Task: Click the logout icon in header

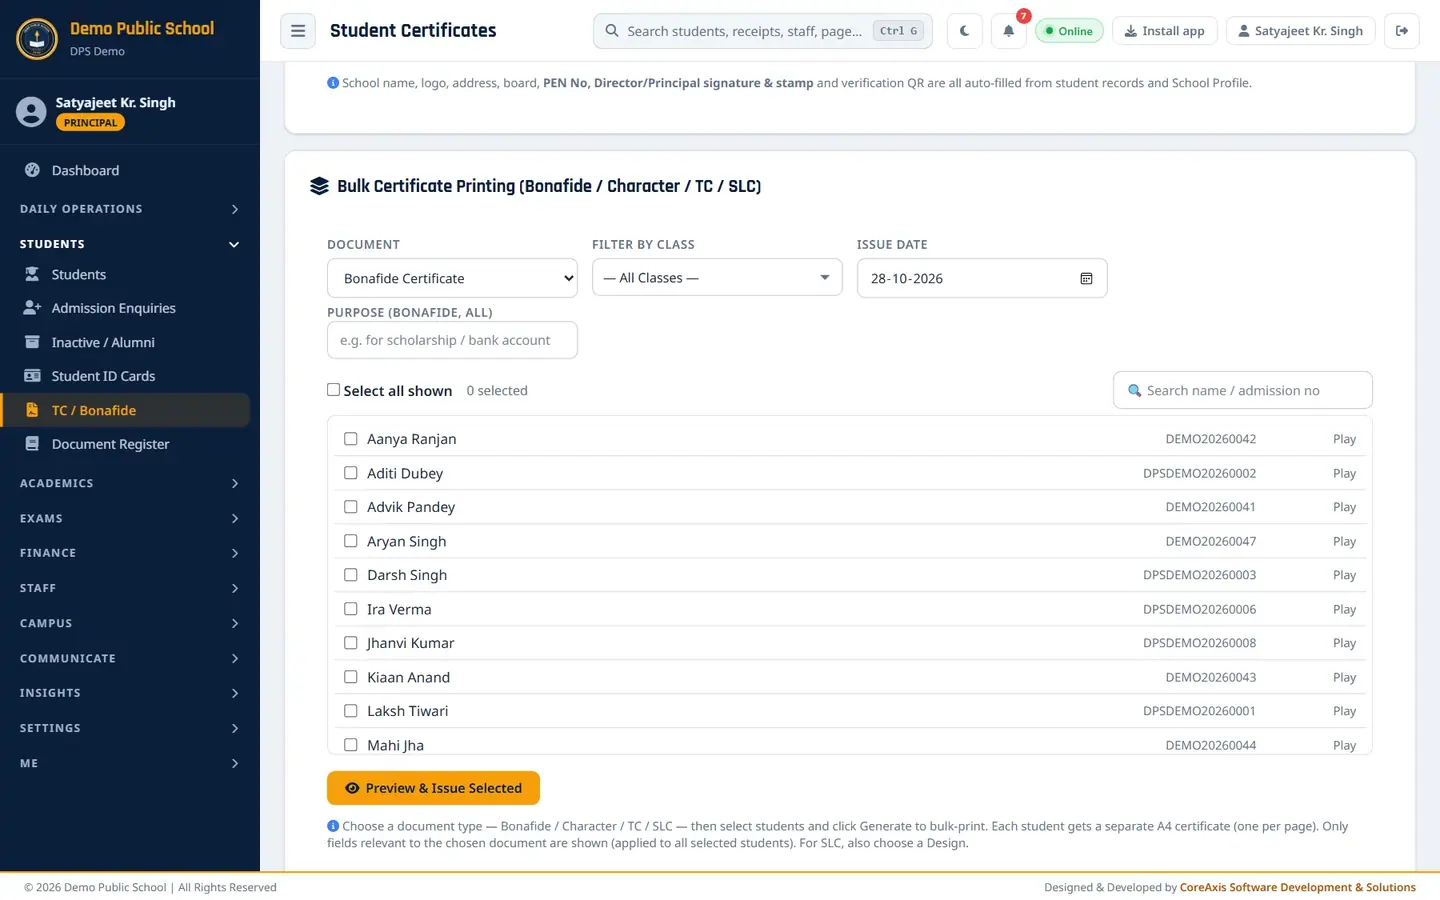Action: coord(1402,31)
